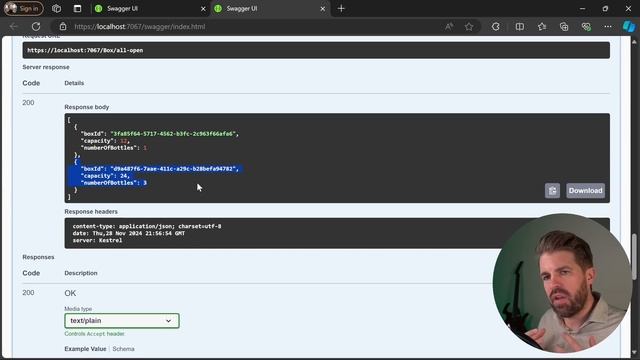Click the browser back arrow
Viewport: 640px width, 360px height.
click(13, 27)
